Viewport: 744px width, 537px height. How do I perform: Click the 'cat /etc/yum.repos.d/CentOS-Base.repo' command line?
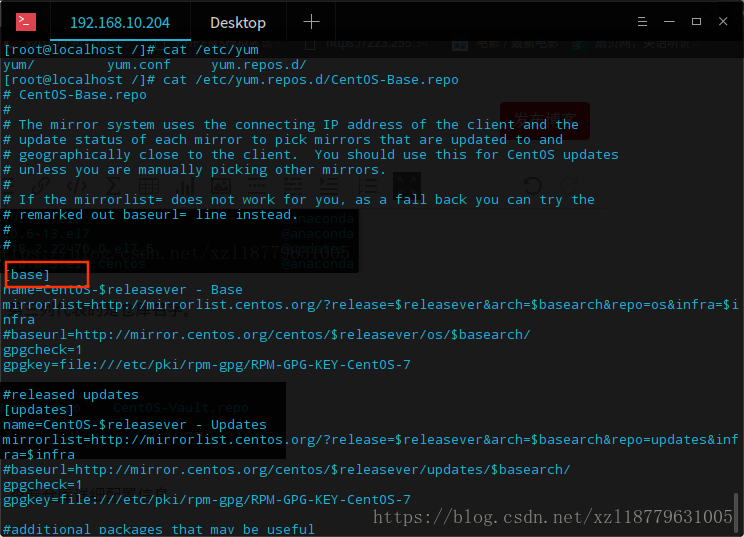[231, 80]
